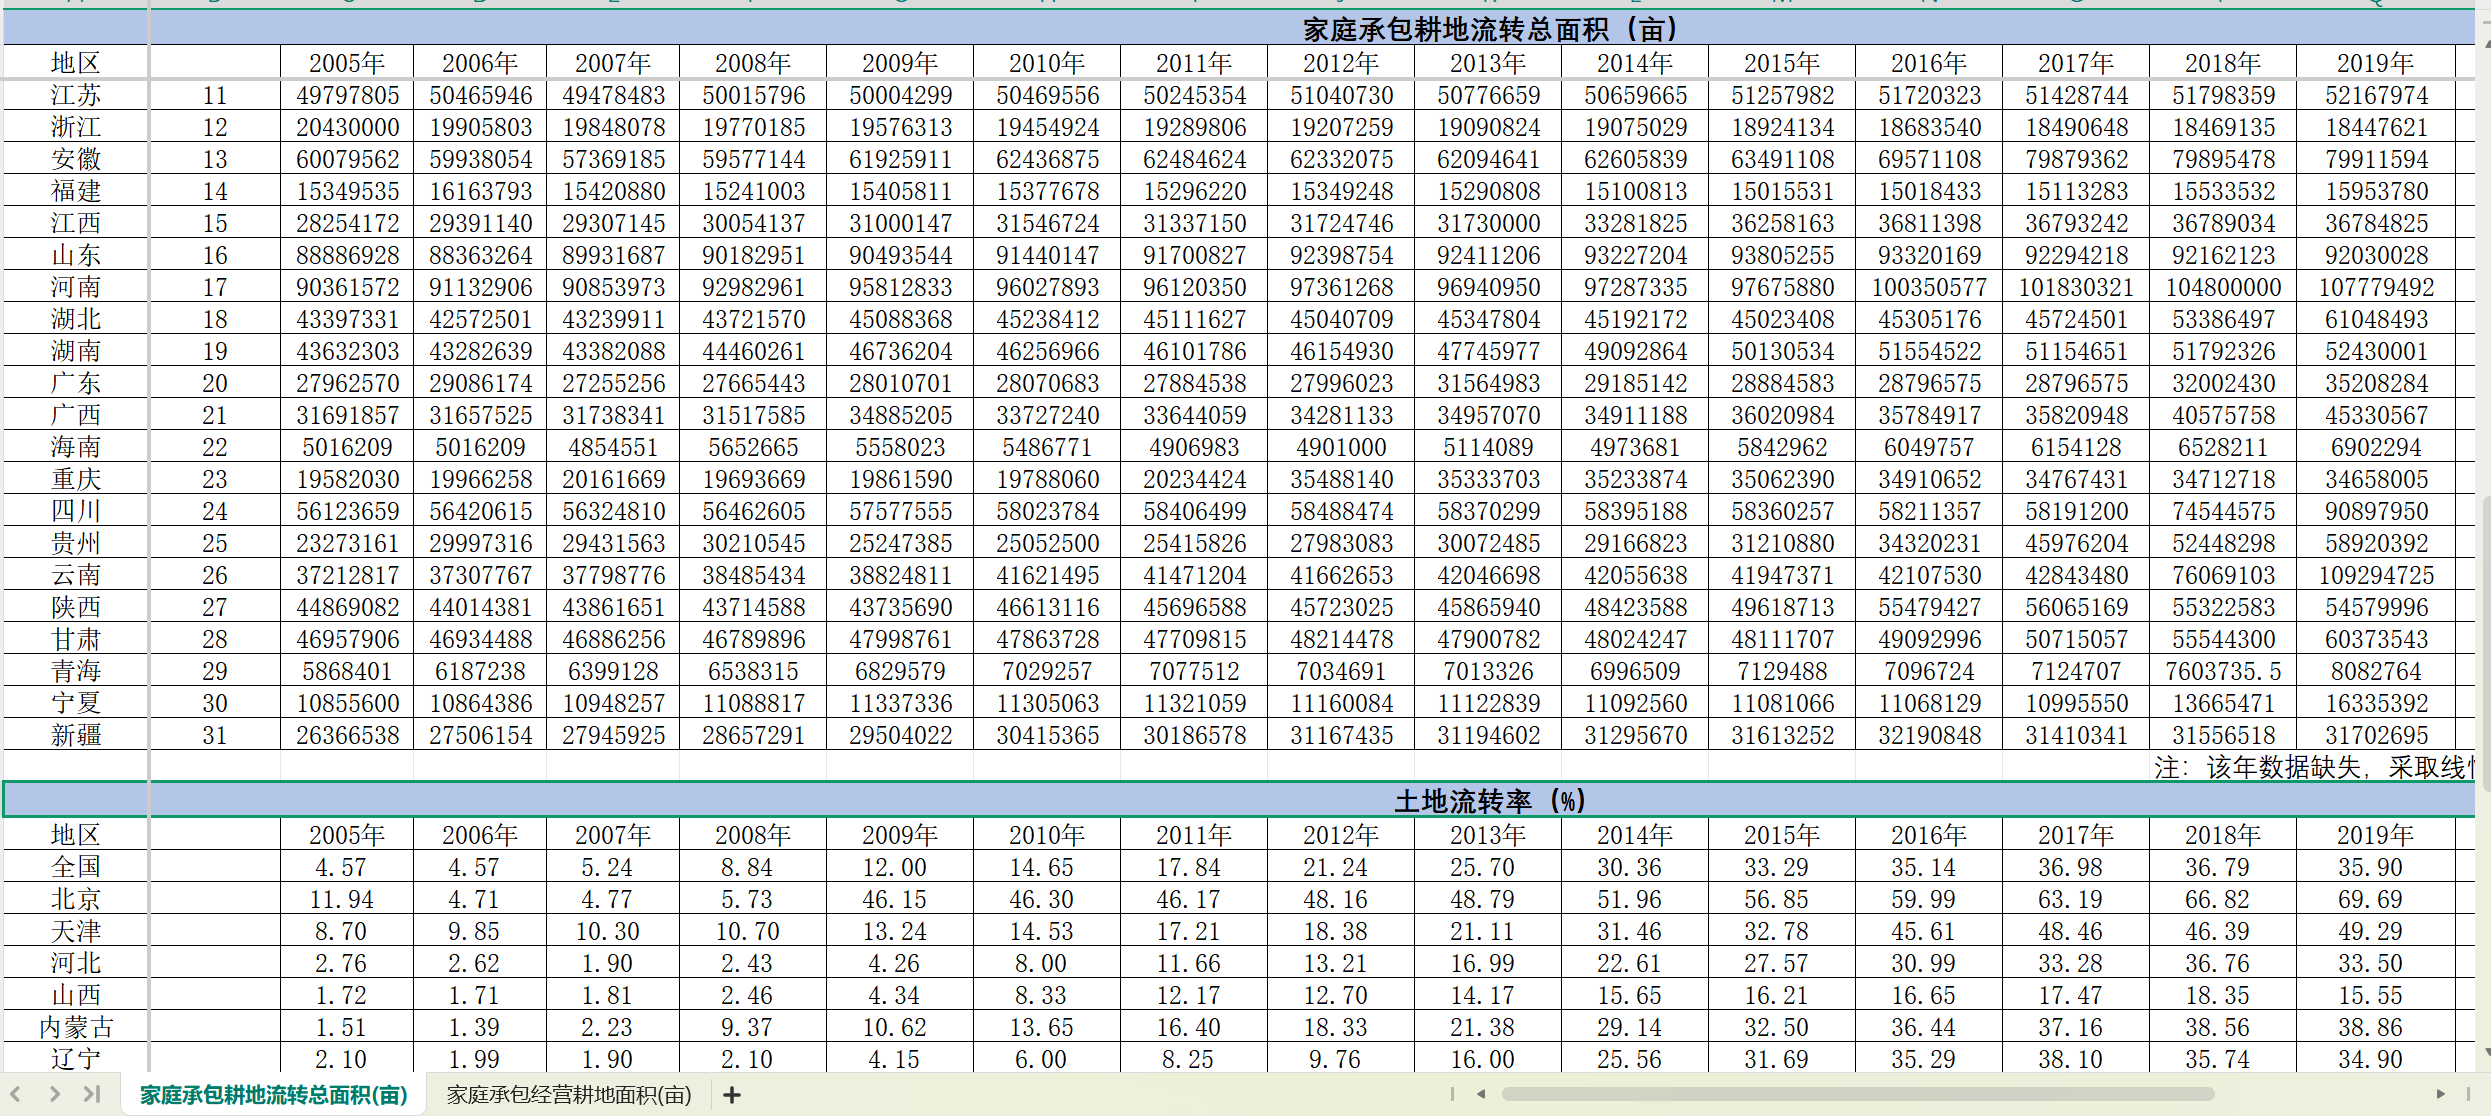Click the 2012年 column header in upper table
Image resolution: width=2491 pixels, height=1116 pixels.
click(x=1341, y=63)
